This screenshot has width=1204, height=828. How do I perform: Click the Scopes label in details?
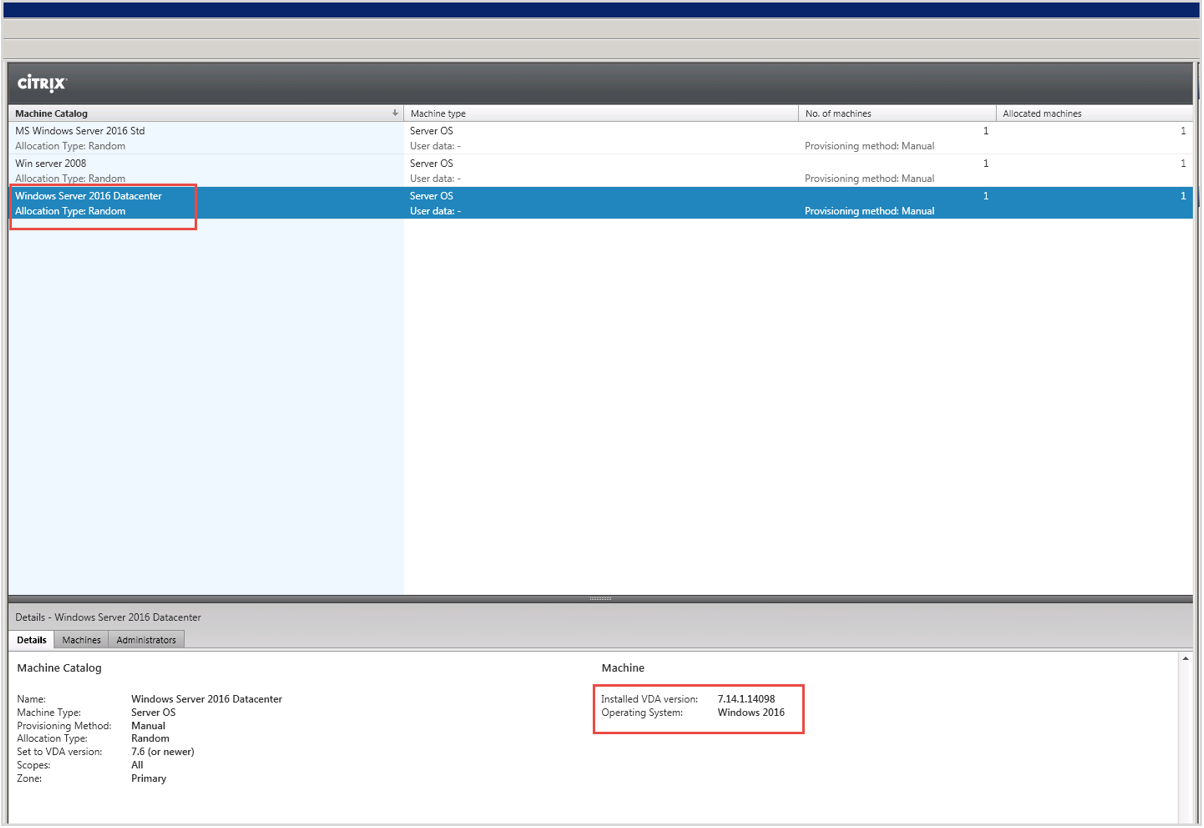33,765
